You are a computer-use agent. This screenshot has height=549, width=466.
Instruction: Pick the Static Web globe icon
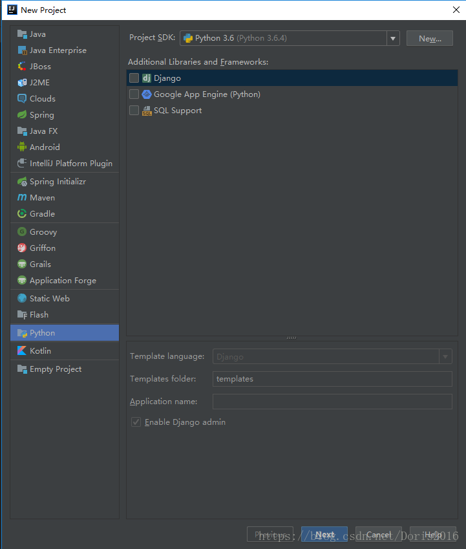[x=22, y=298]
